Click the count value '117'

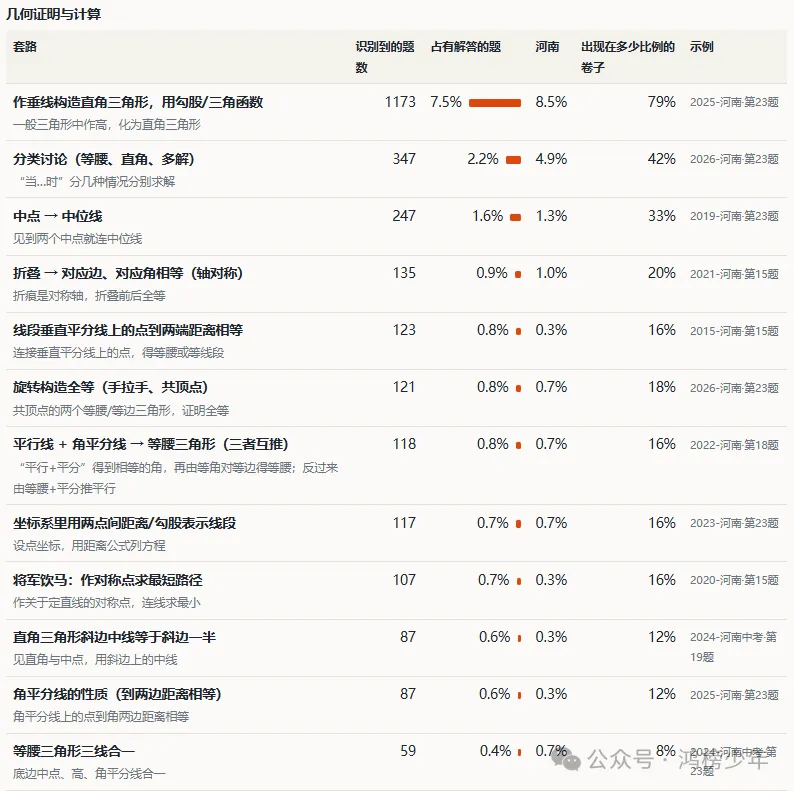[404, 523]
